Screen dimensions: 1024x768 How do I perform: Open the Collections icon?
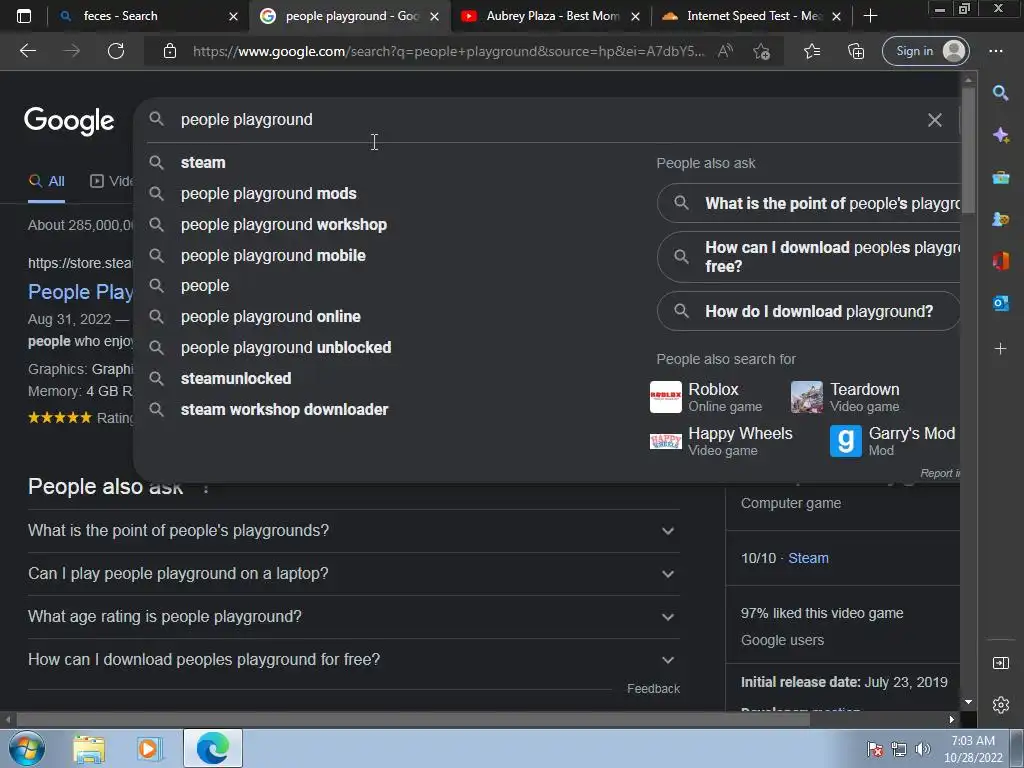pos(856,51)
